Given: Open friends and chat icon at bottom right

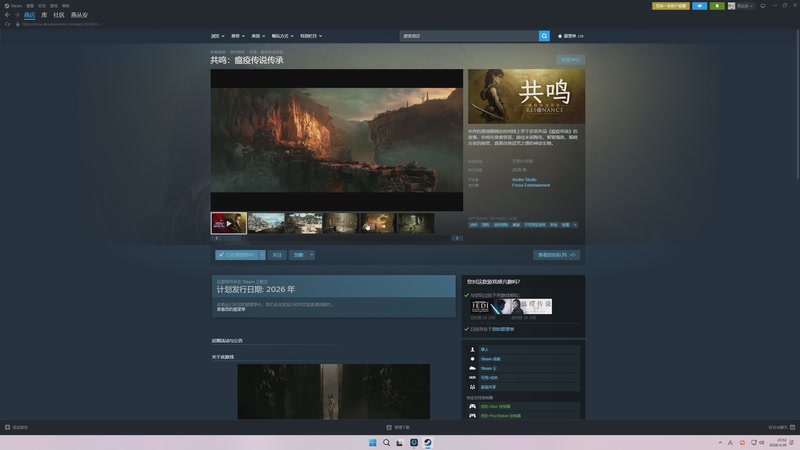Looking at the screenshot, I should tap(792, 428).
